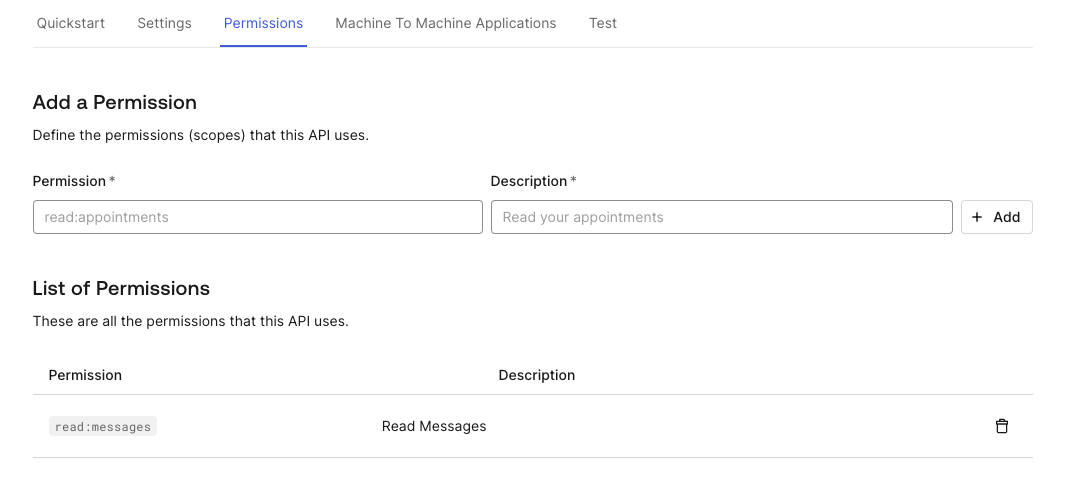Select the read:messages scope chip
Screen dimensions: 1082x484
click(103, 427)
